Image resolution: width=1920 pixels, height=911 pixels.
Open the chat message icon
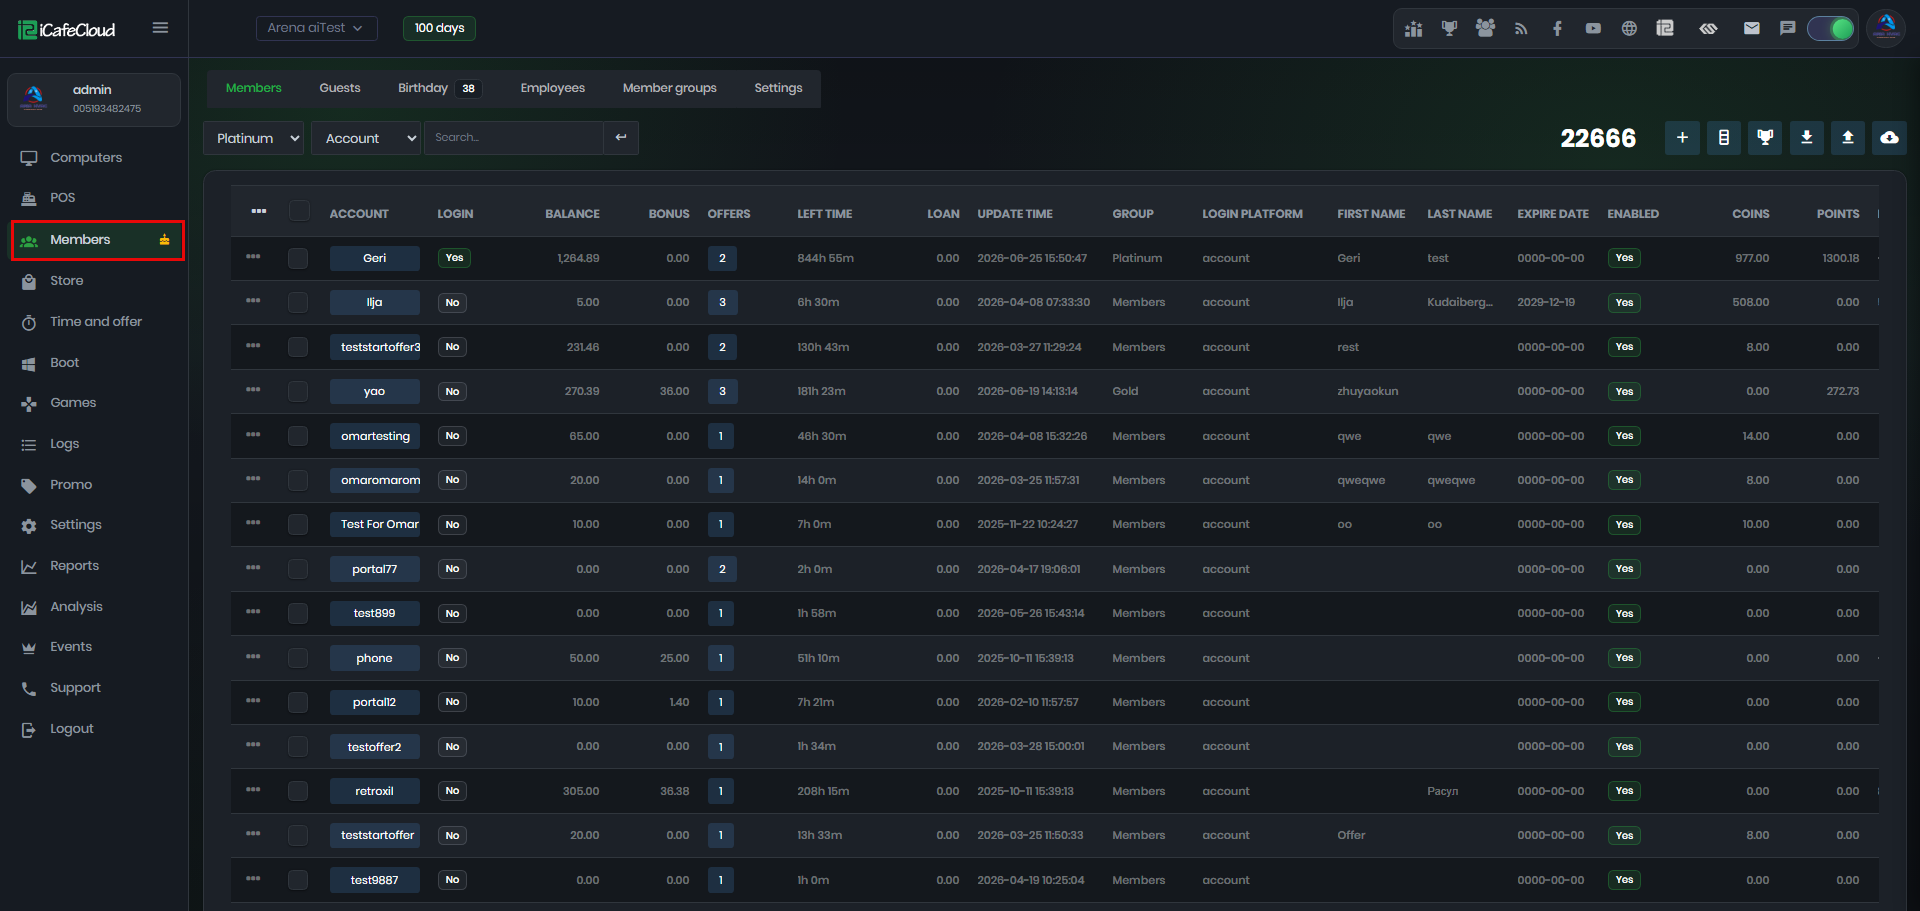(x=1787, y=29)
